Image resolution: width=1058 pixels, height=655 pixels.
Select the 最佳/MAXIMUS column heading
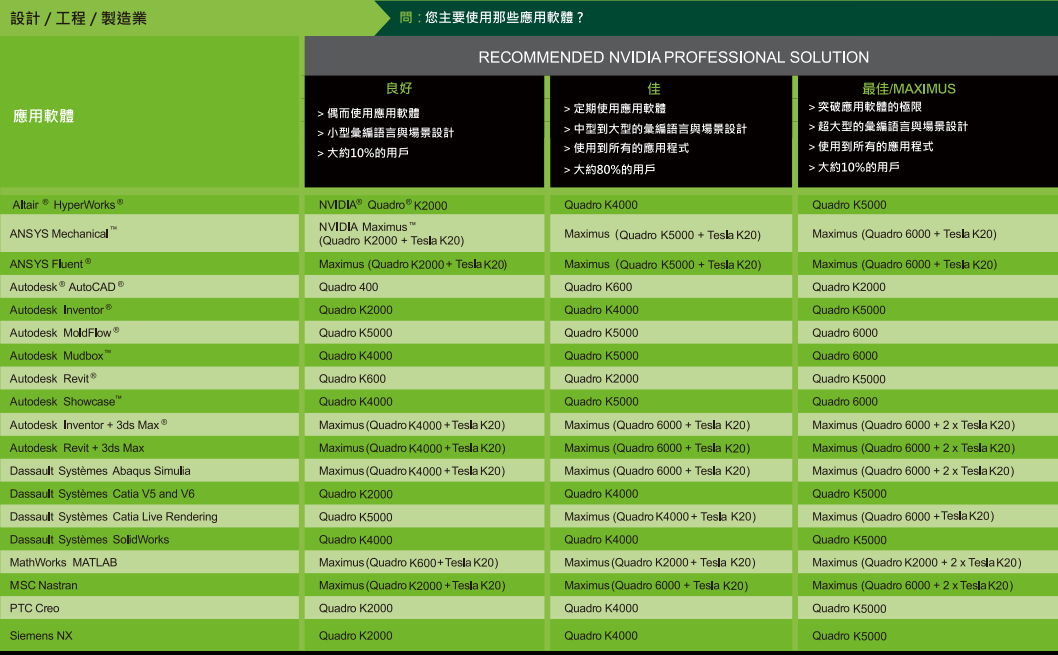(908, 88)
